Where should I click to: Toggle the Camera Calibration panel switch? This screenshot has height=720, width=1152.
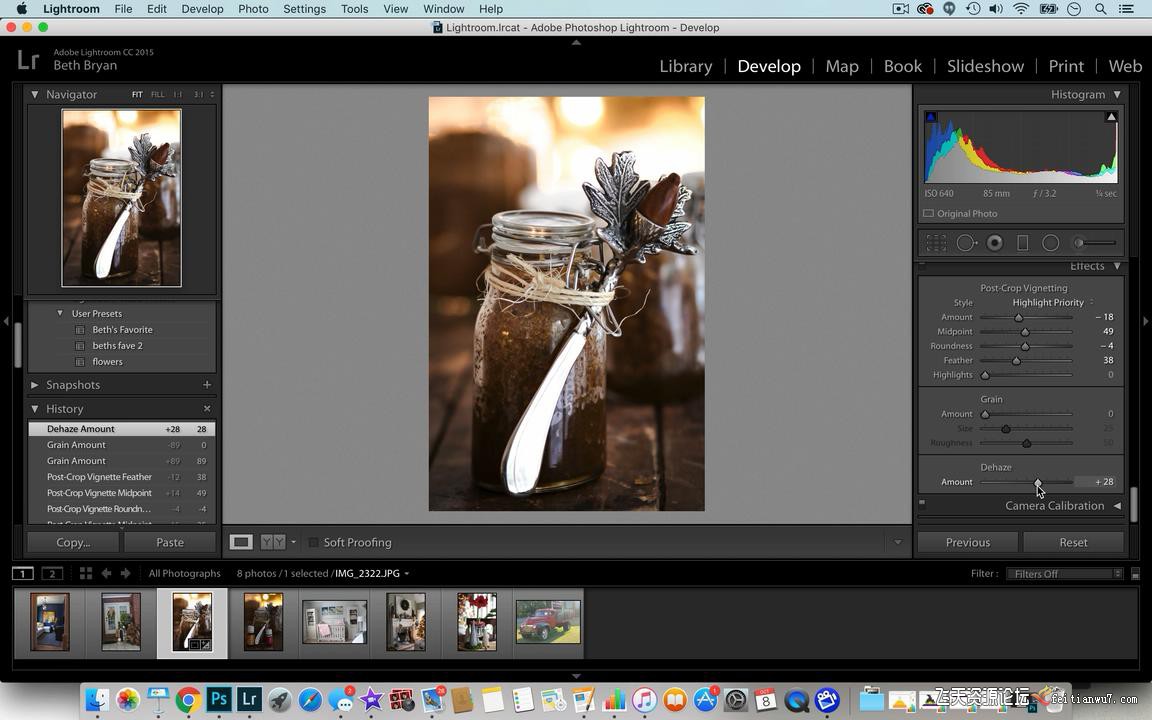(922, 505)
